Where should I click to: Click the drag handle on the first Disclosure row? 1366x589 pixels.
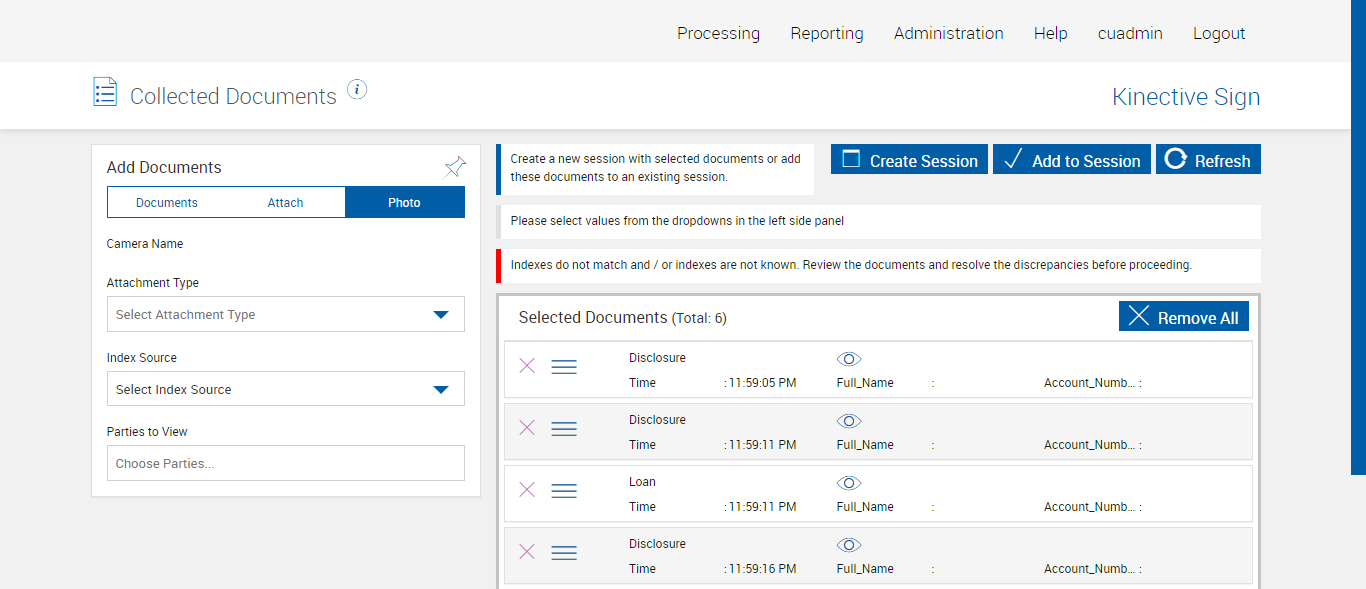tap(564, 366)
